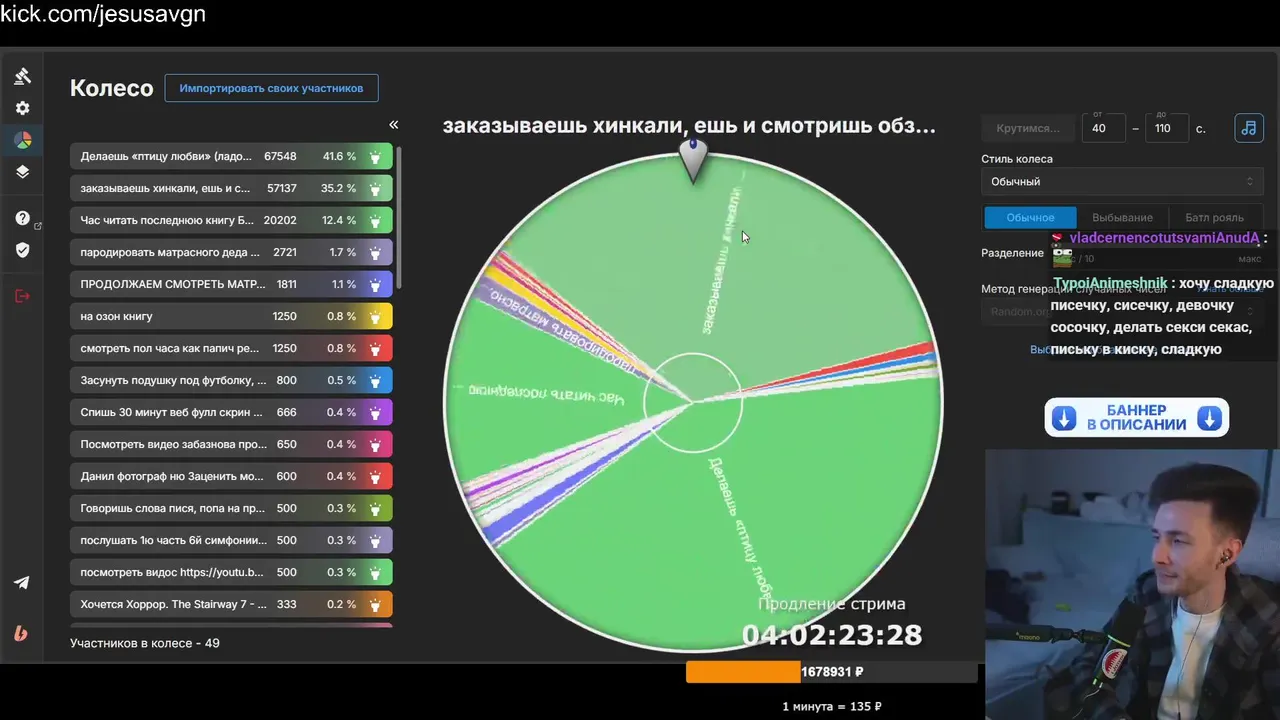Viewport: 1280px width, 720px height.
Task: Click the winner title above wheel
Action: [x=689, y=126]
